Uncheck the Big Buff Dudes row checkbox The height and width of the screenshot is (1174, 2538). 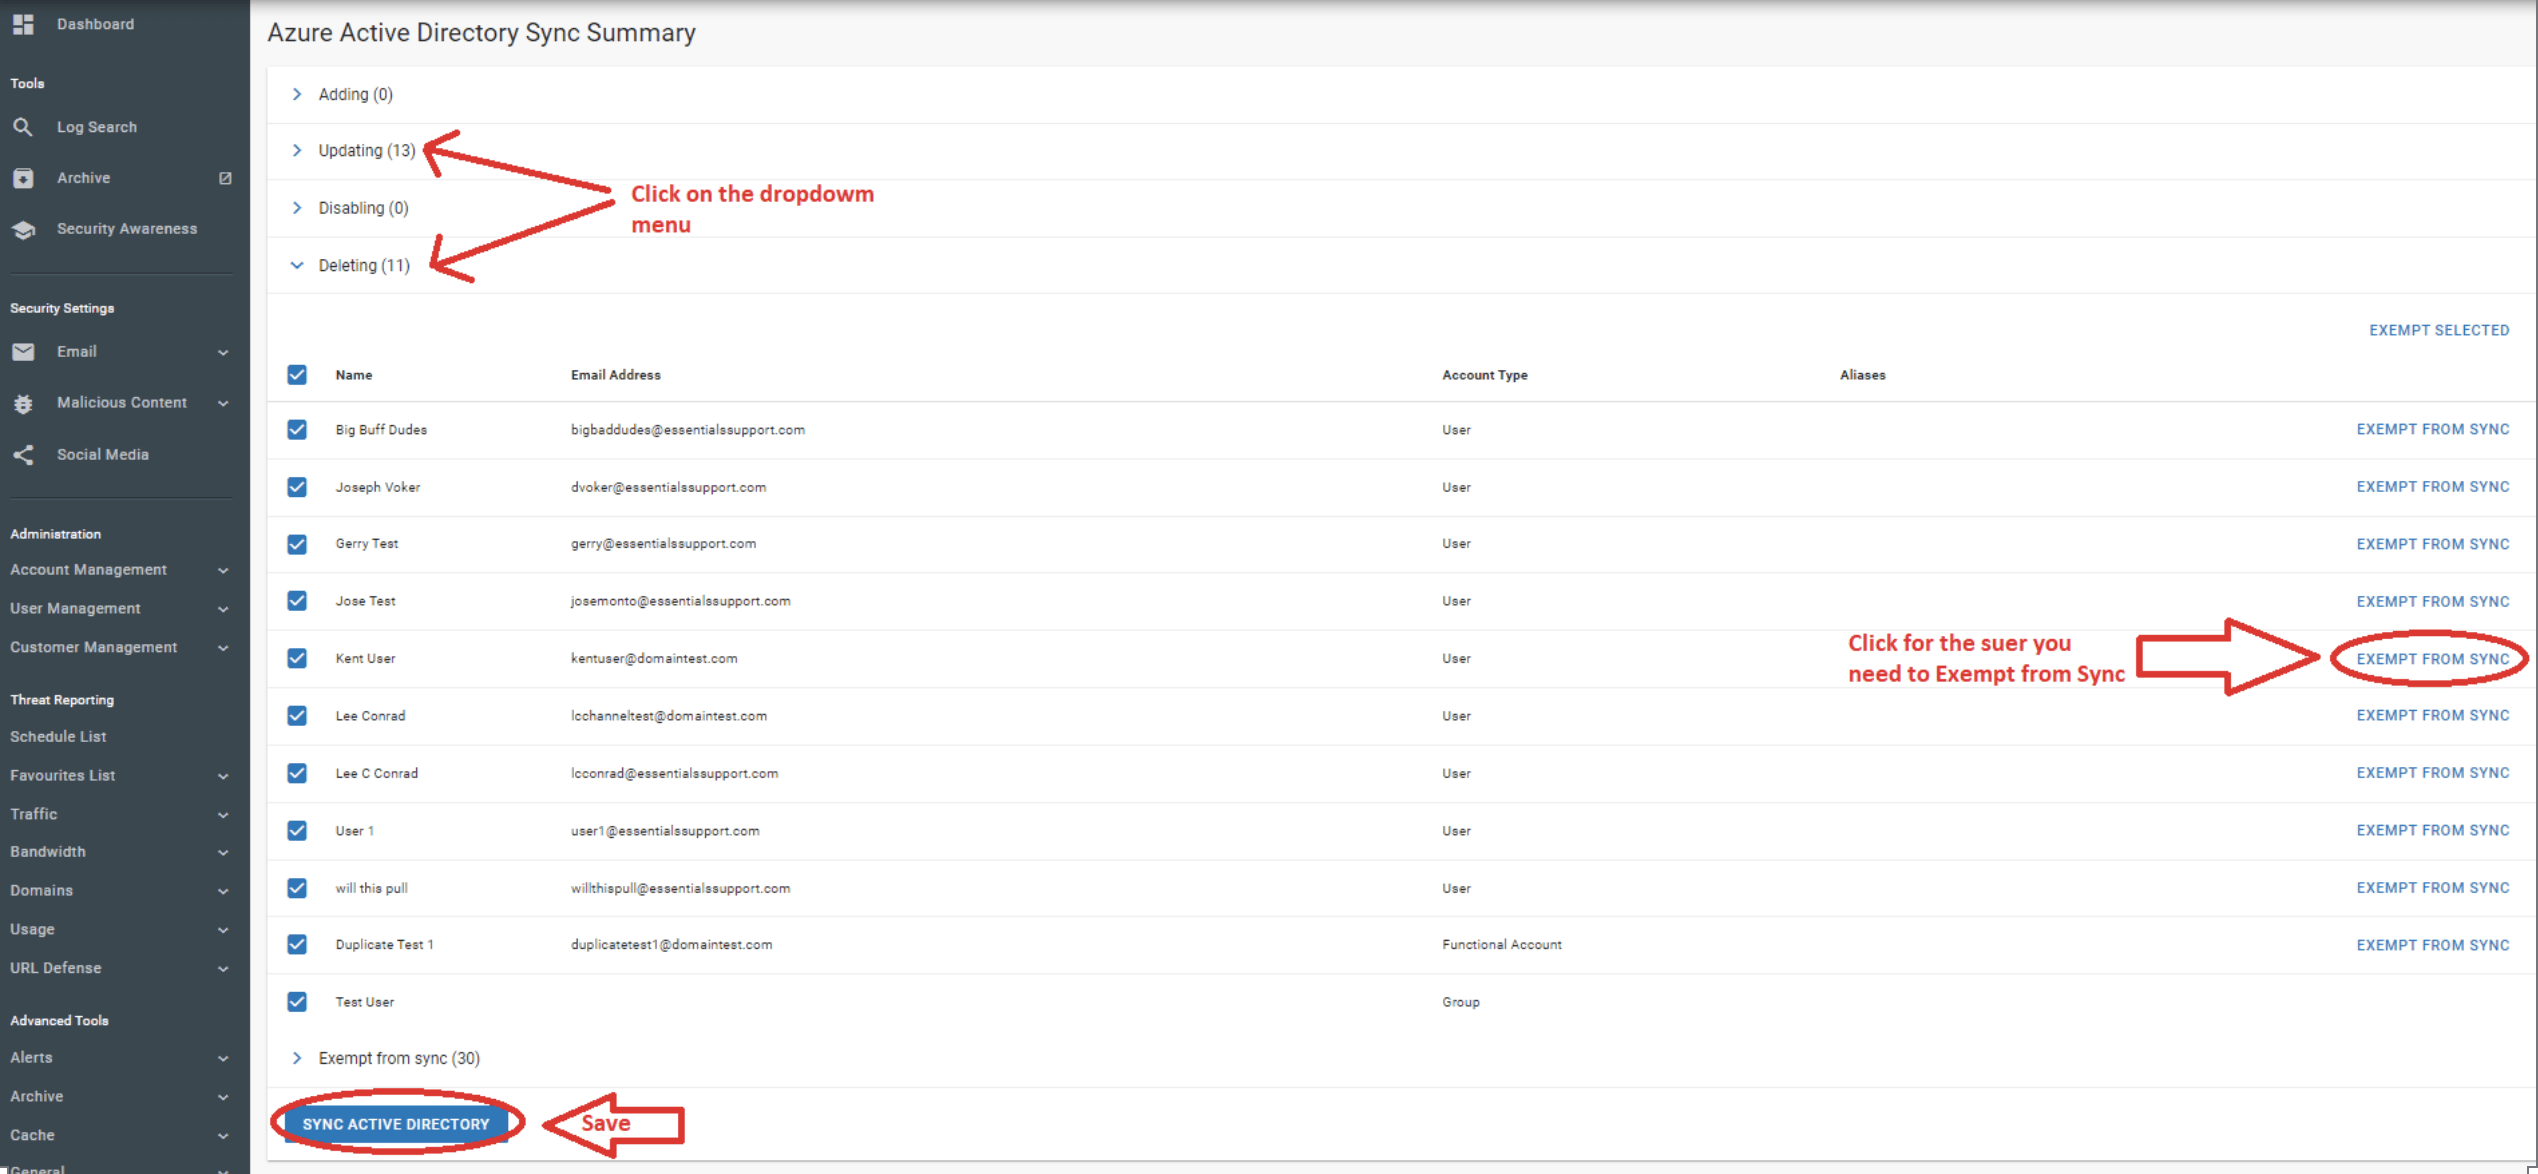297,430
